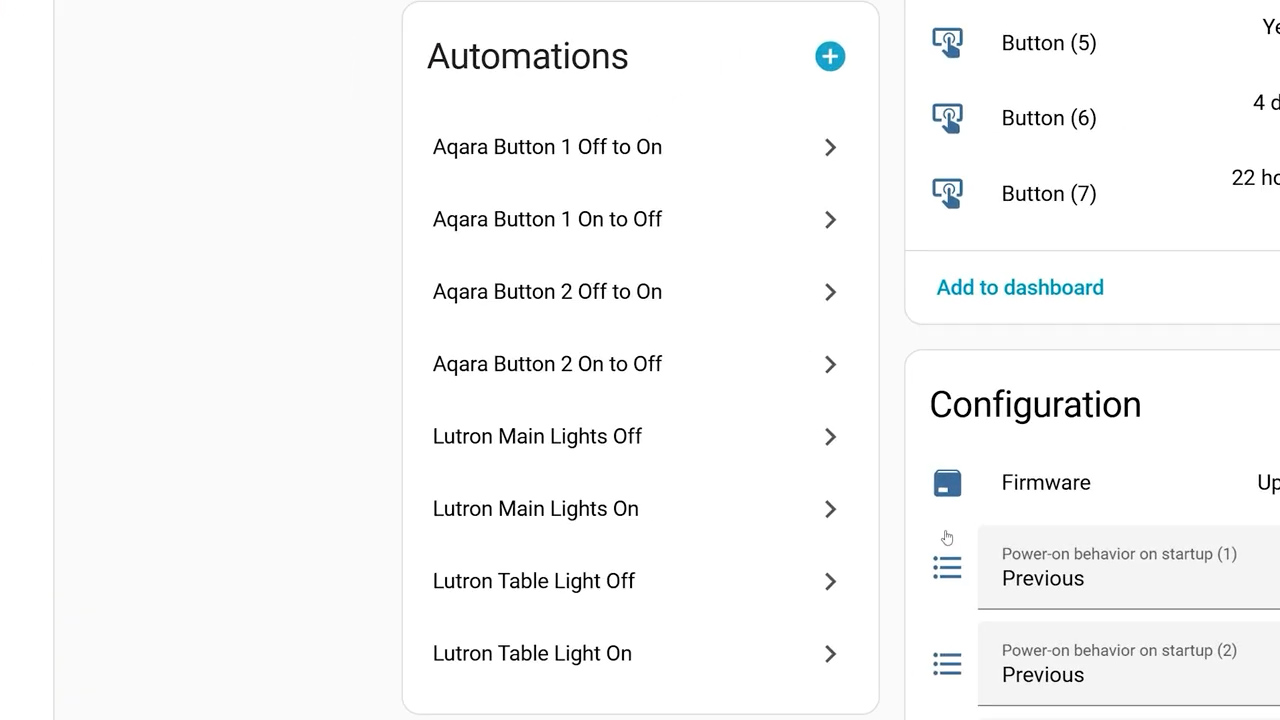The height and width of the screenshot is (720, 1280).
Task: Open Lutron Table Light Off automation
Action: pos(533,581)
